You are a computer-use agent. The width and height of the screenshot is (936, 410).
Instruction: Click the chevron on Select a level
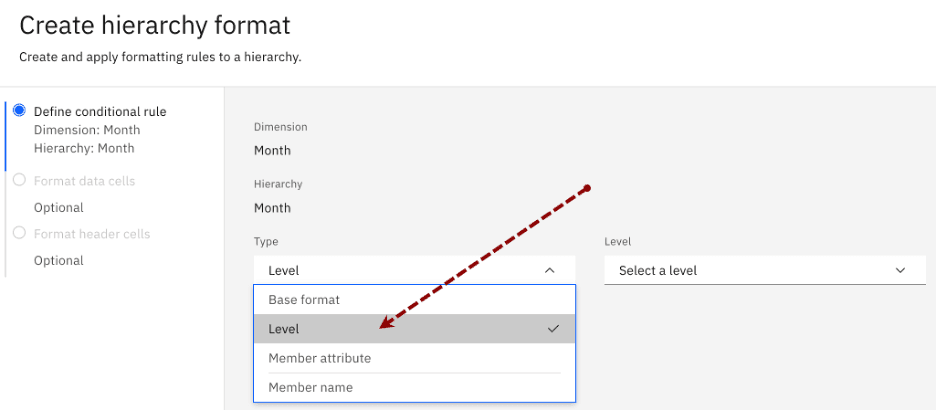pyautogui.click(x=900, y=270)
